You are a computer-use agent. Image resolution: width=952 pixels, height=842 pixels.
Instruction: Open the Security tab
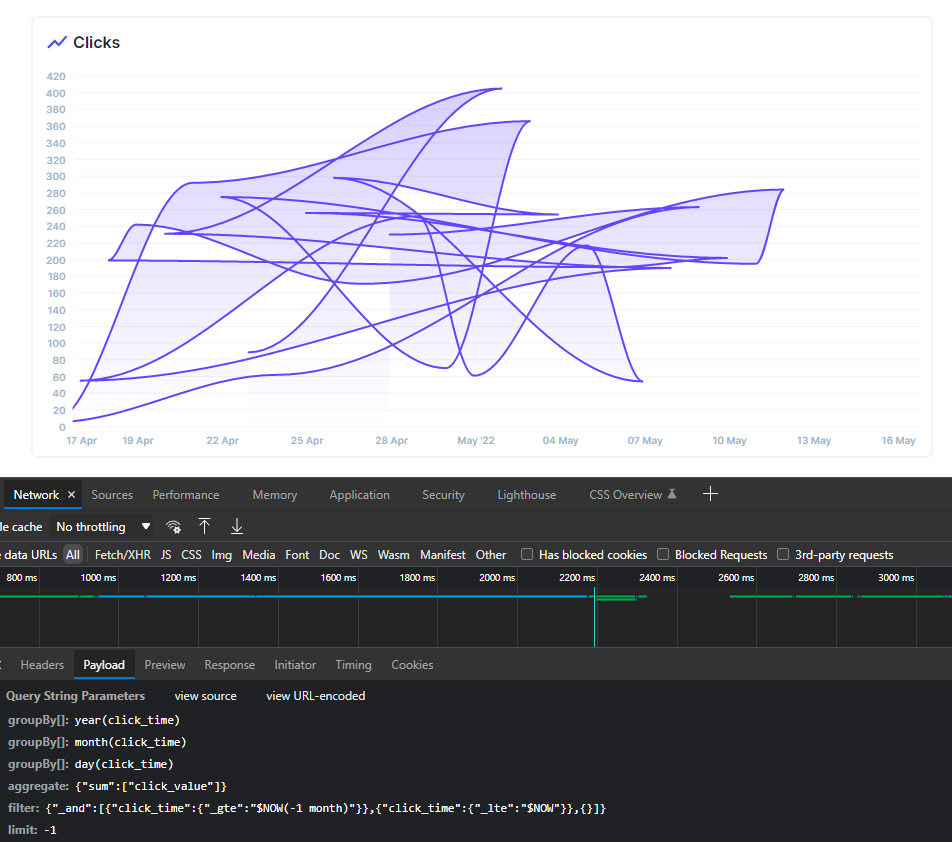tap(443, 495)
